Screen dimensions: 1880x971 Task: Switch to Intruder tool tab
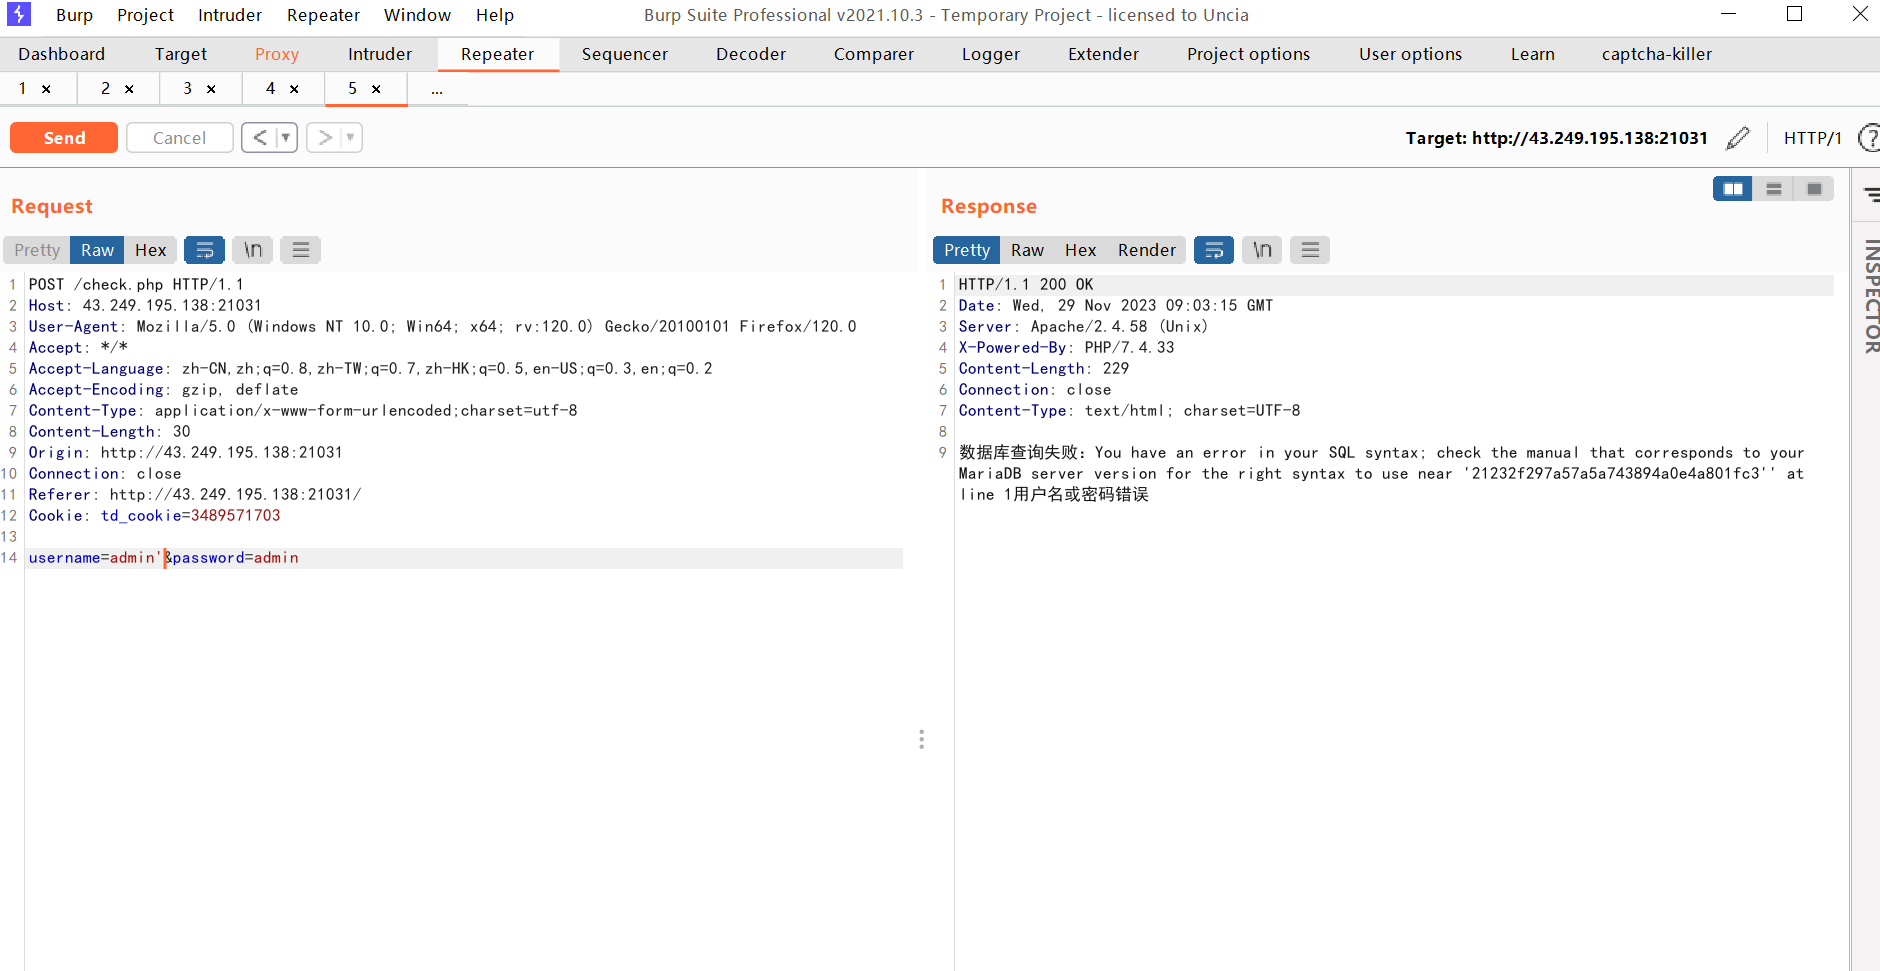[380, 54]
